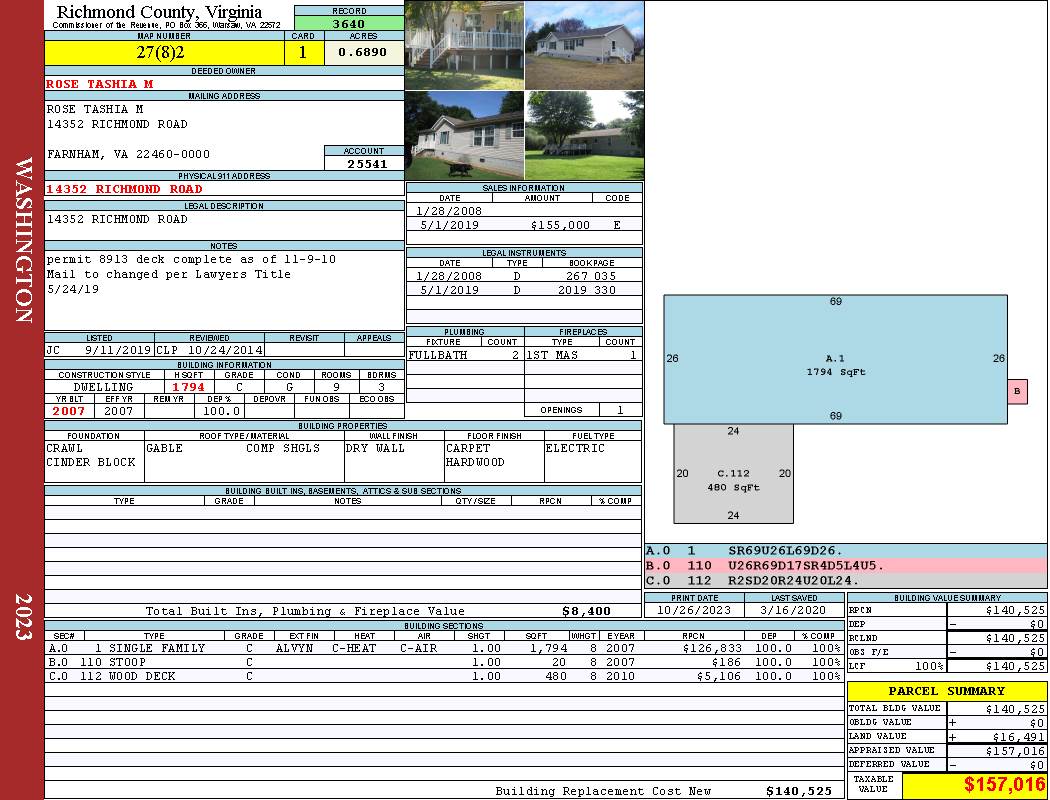Click the green record number 3640 field

point(349,23)
